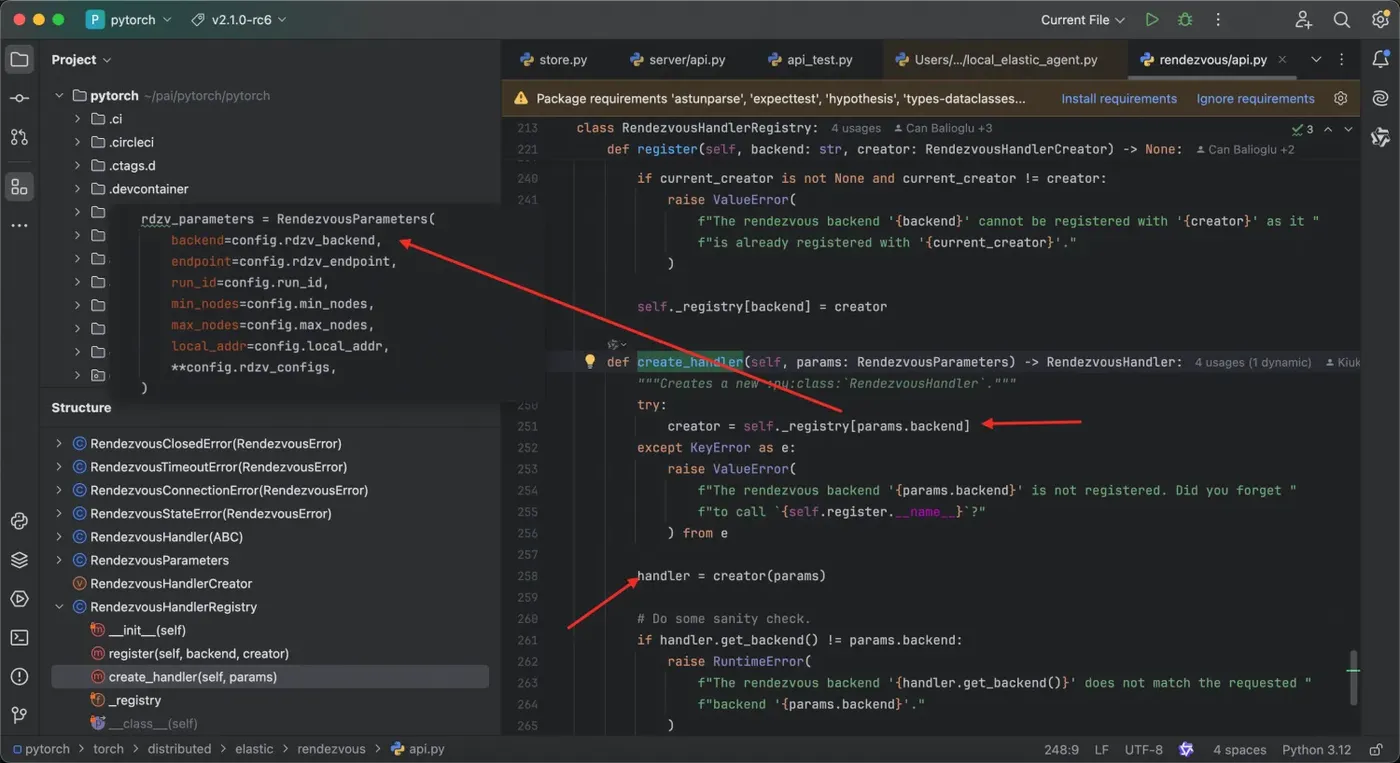
Task: Open the Services tool window
Action: coord(19,599)
